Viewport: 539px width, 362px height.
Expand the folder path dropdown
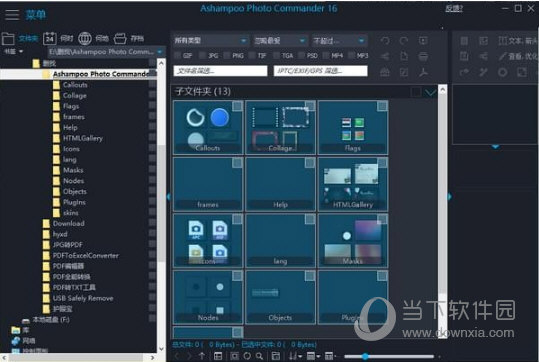click(160, 52)
